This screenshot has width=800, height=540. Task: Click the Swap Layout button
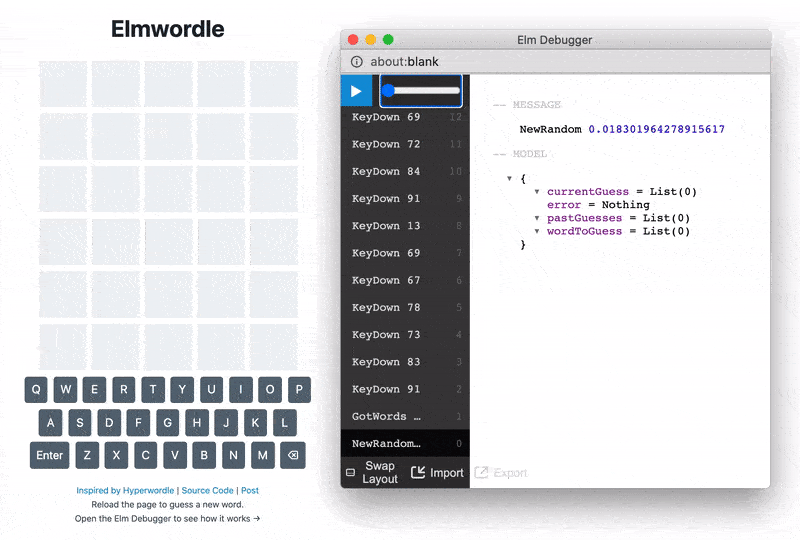pyautogui.click(x=371, y=472)
